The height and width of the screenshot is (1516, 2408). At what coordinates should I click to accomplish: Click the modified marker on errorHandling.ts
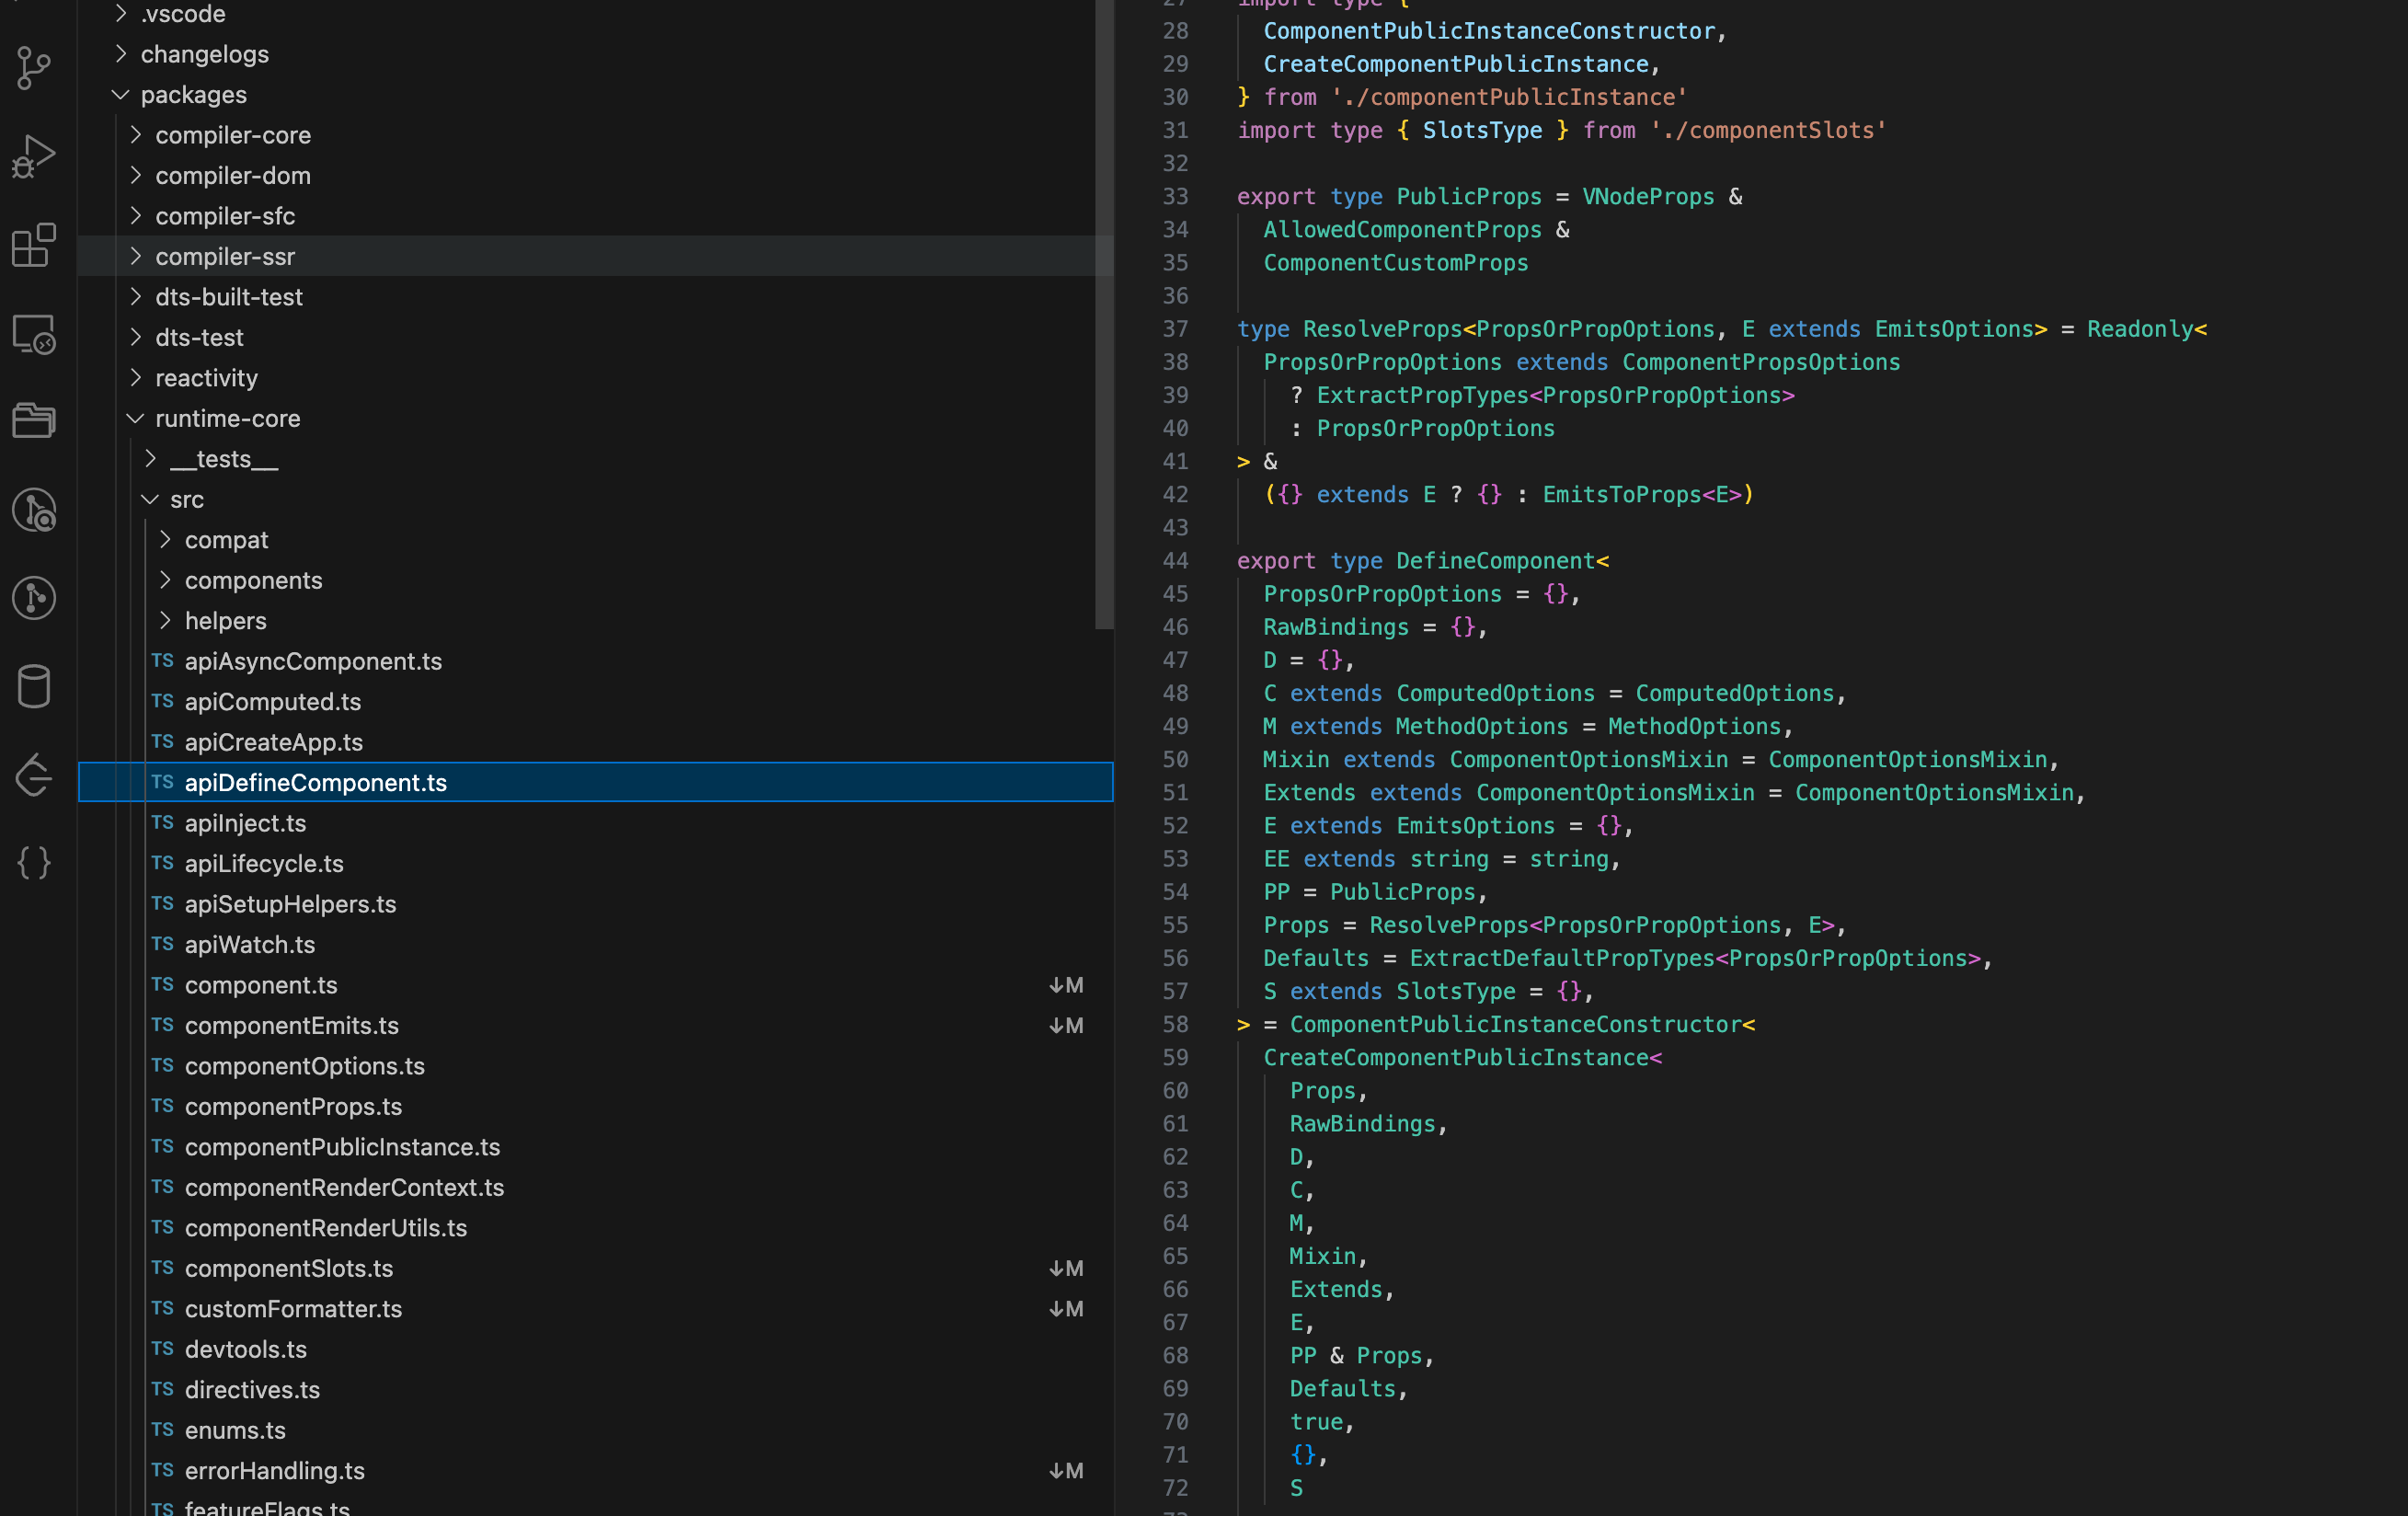click(x=1066, y=1470)
